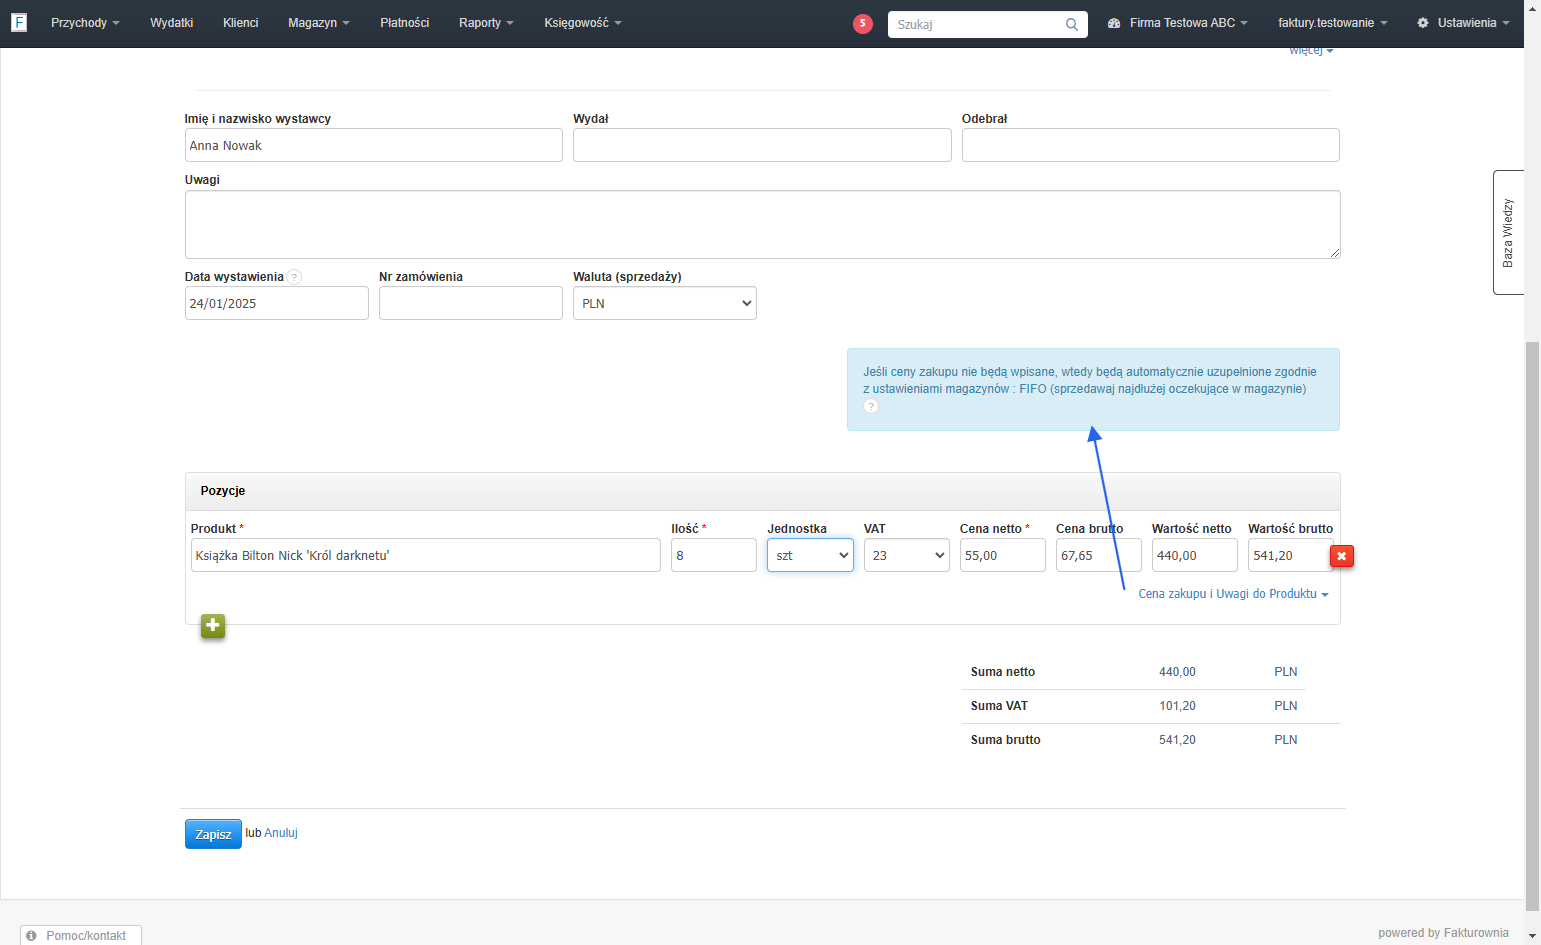The image size is (1541, 945).
Task: Remove the product row with red X
Action: pos(1342,556)
